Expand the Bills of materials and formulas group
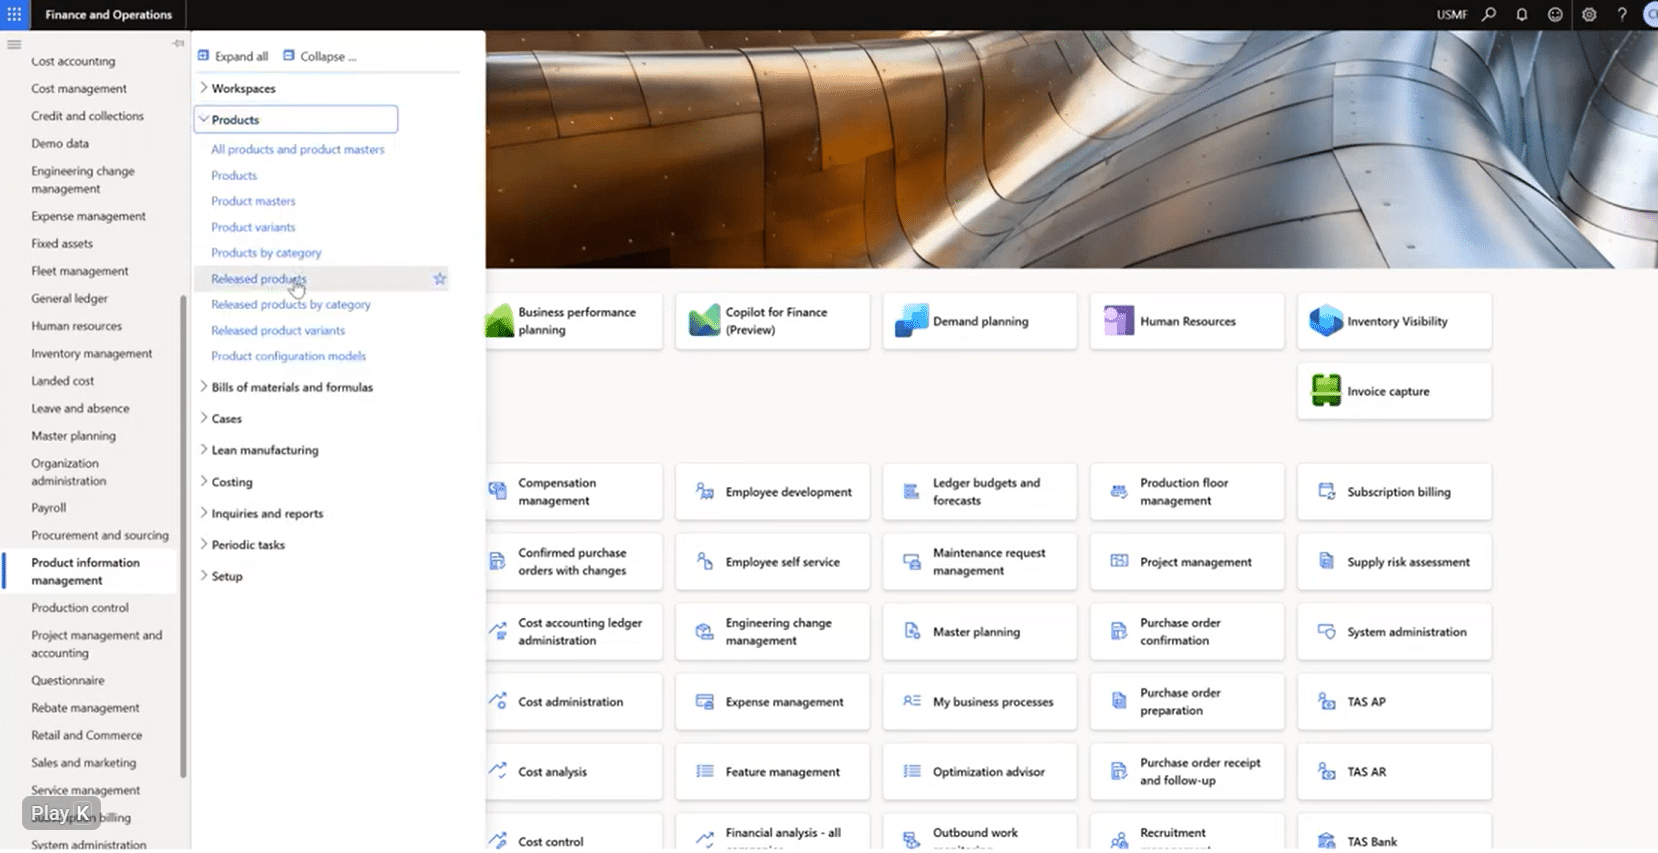1658x853 pixels. tap(204, 387)
